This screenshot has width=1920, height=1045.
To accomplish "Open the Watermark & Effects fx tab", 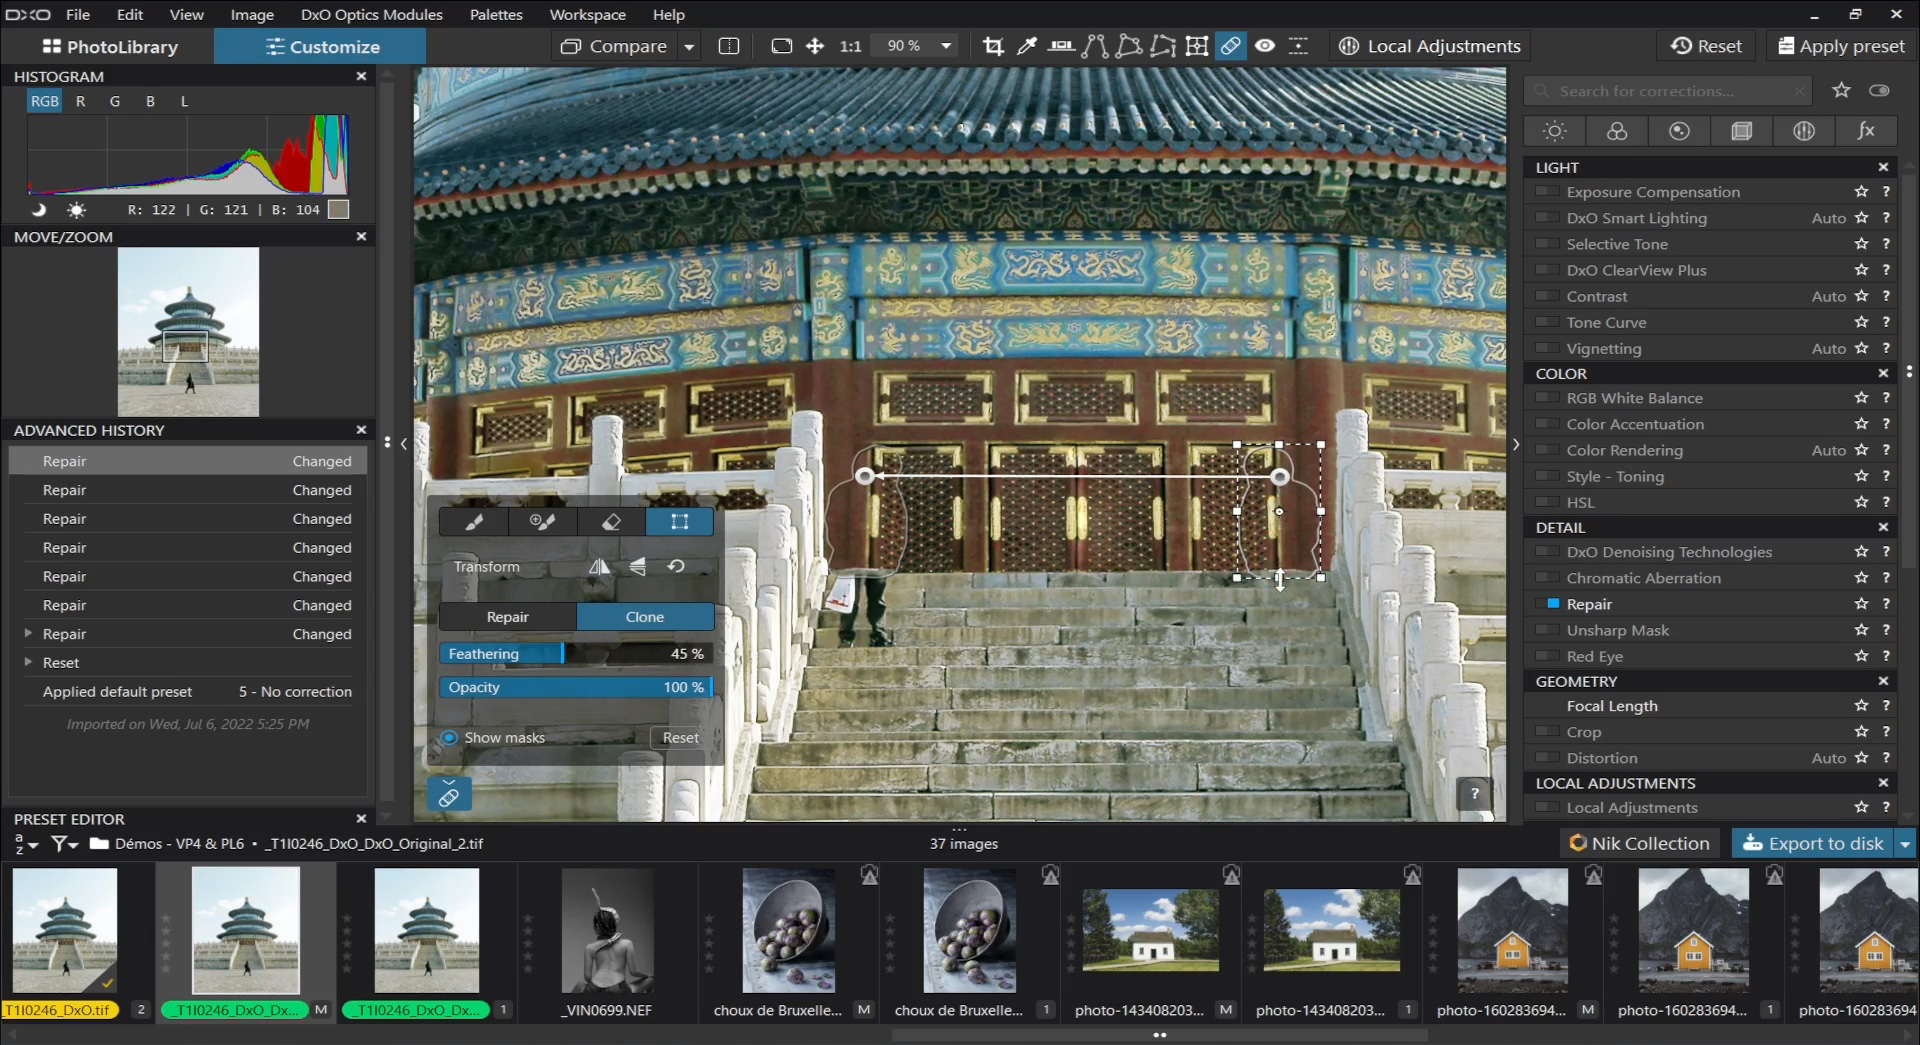I will 1866,131.
